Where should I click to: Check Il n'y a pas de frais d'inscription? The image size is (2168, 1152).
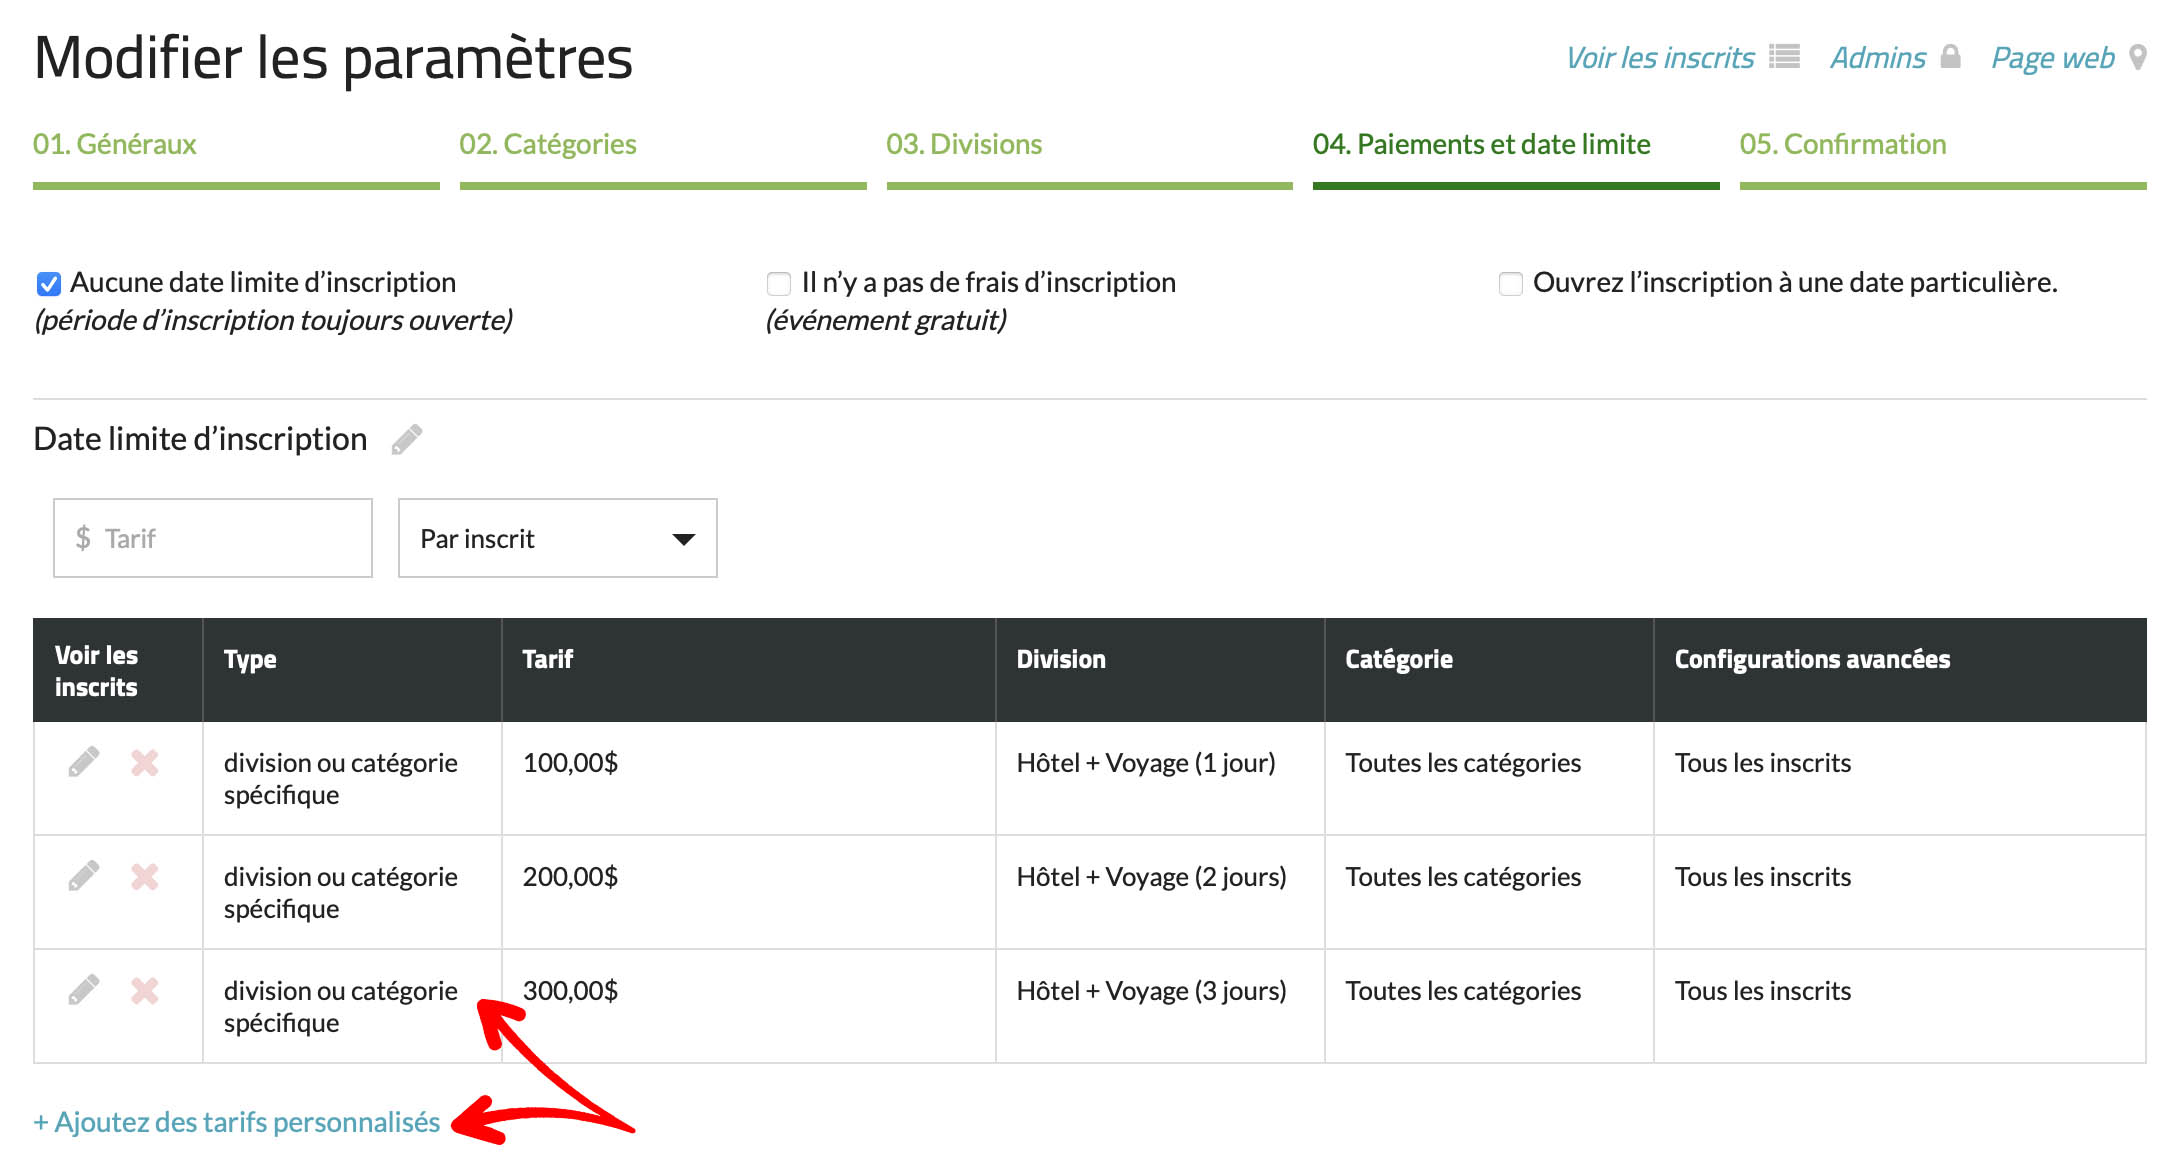click(778, 284)
